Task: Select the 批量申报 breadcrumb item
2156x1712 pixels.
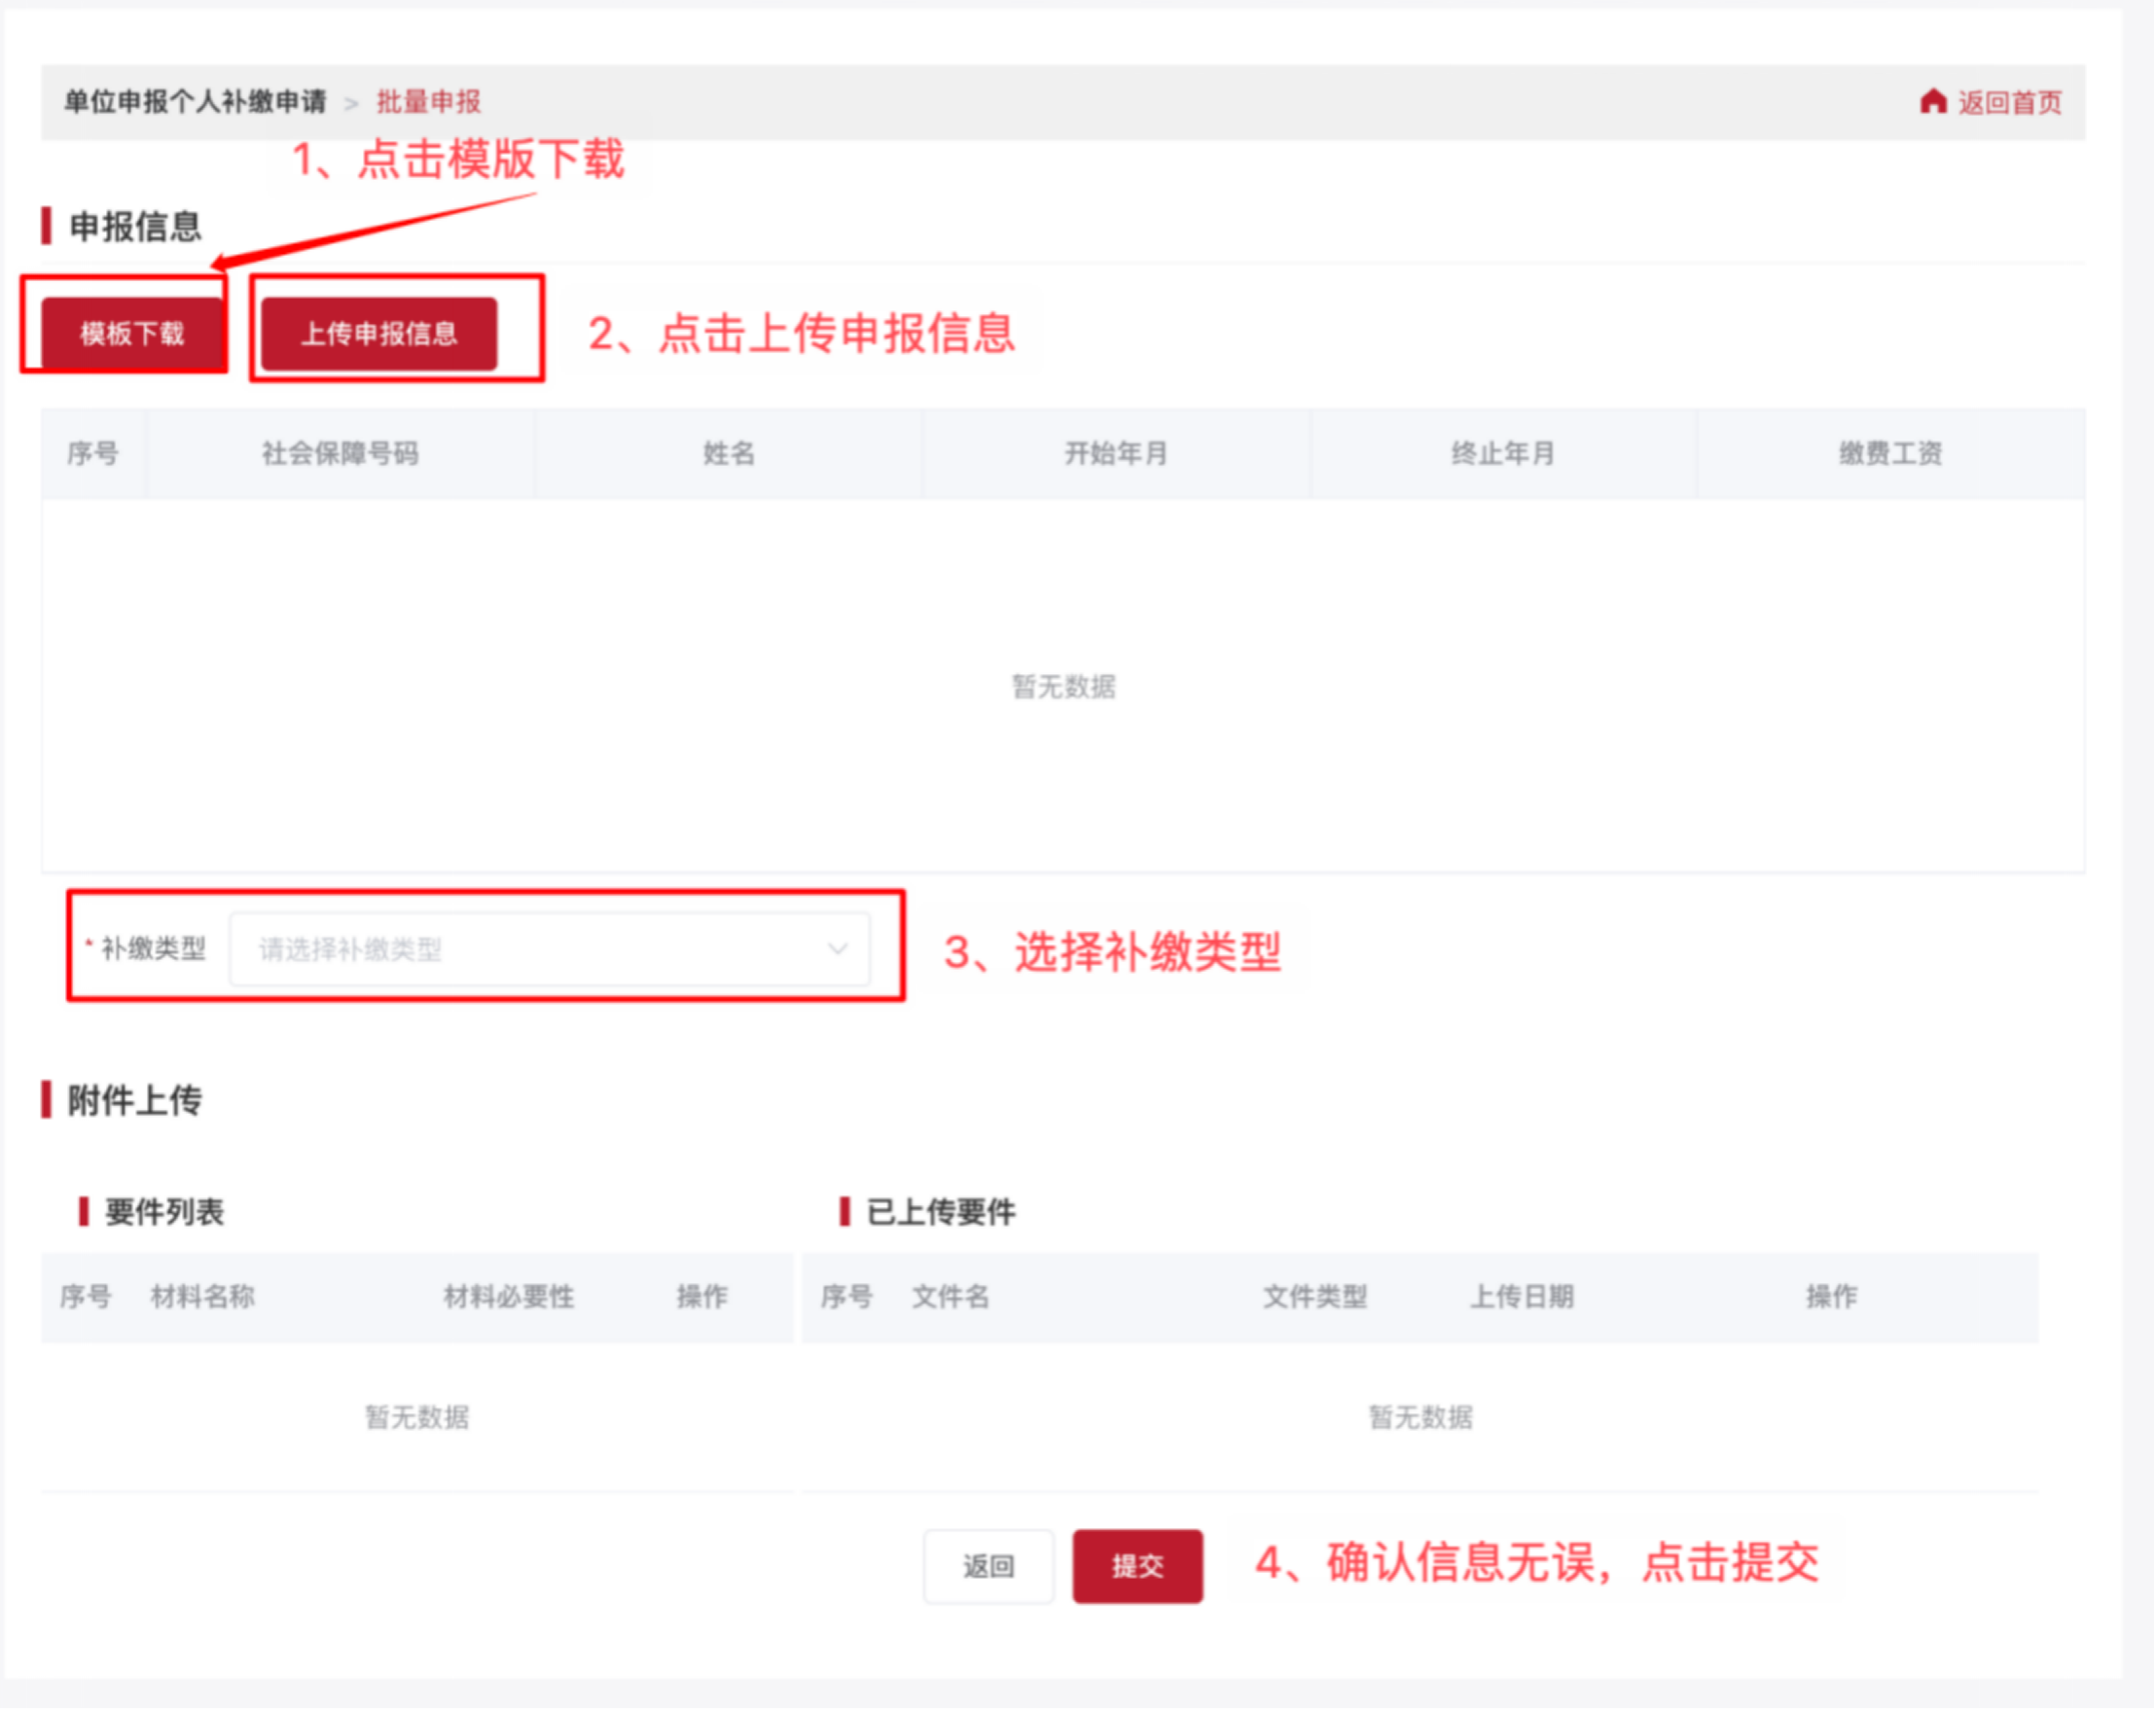Action: [x=428, y=101]
